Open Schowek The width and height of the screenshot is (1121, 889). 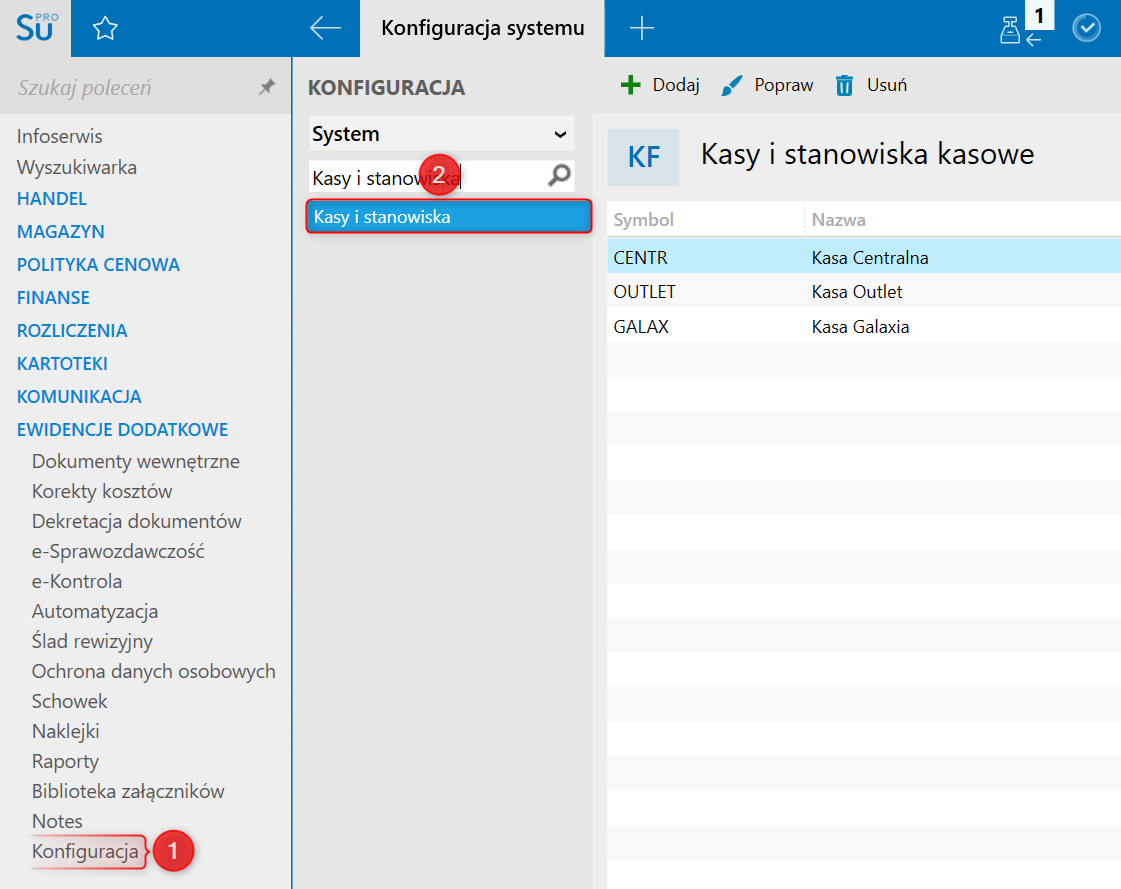(69, 702)
